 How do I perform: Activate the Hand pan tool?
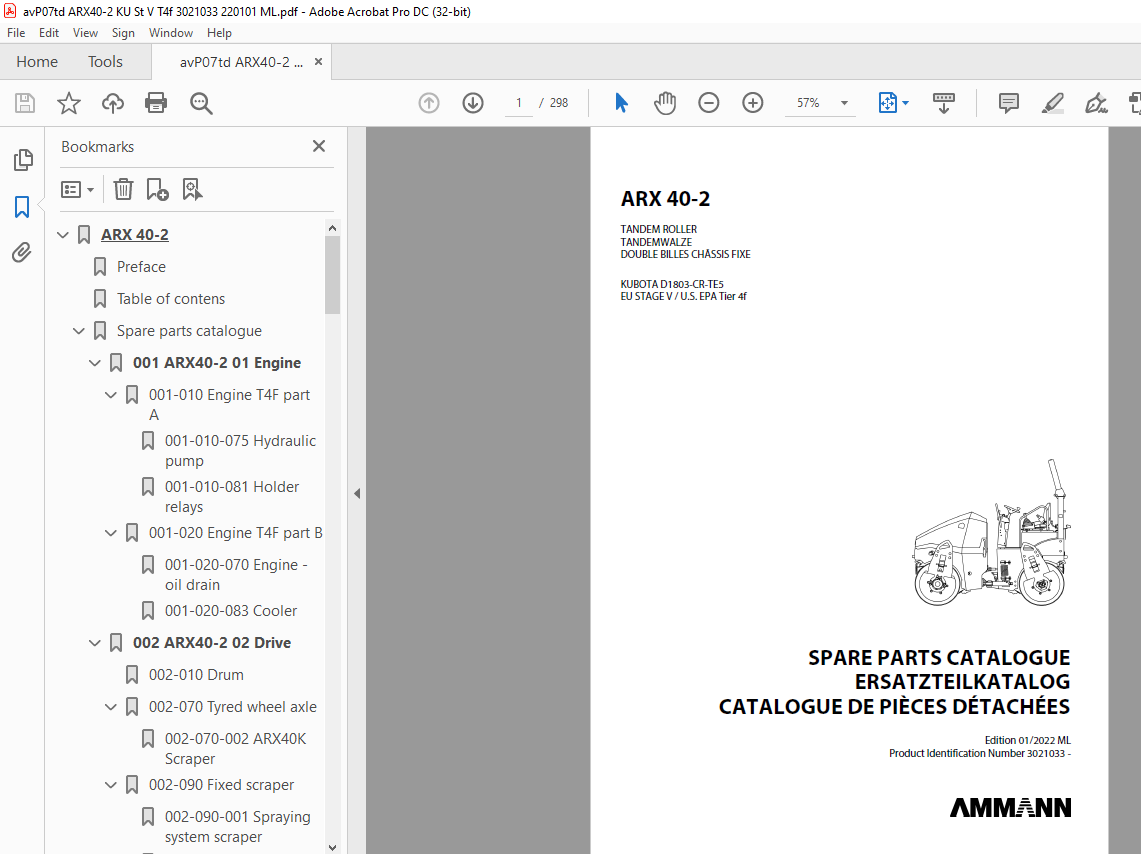[664, 103]
